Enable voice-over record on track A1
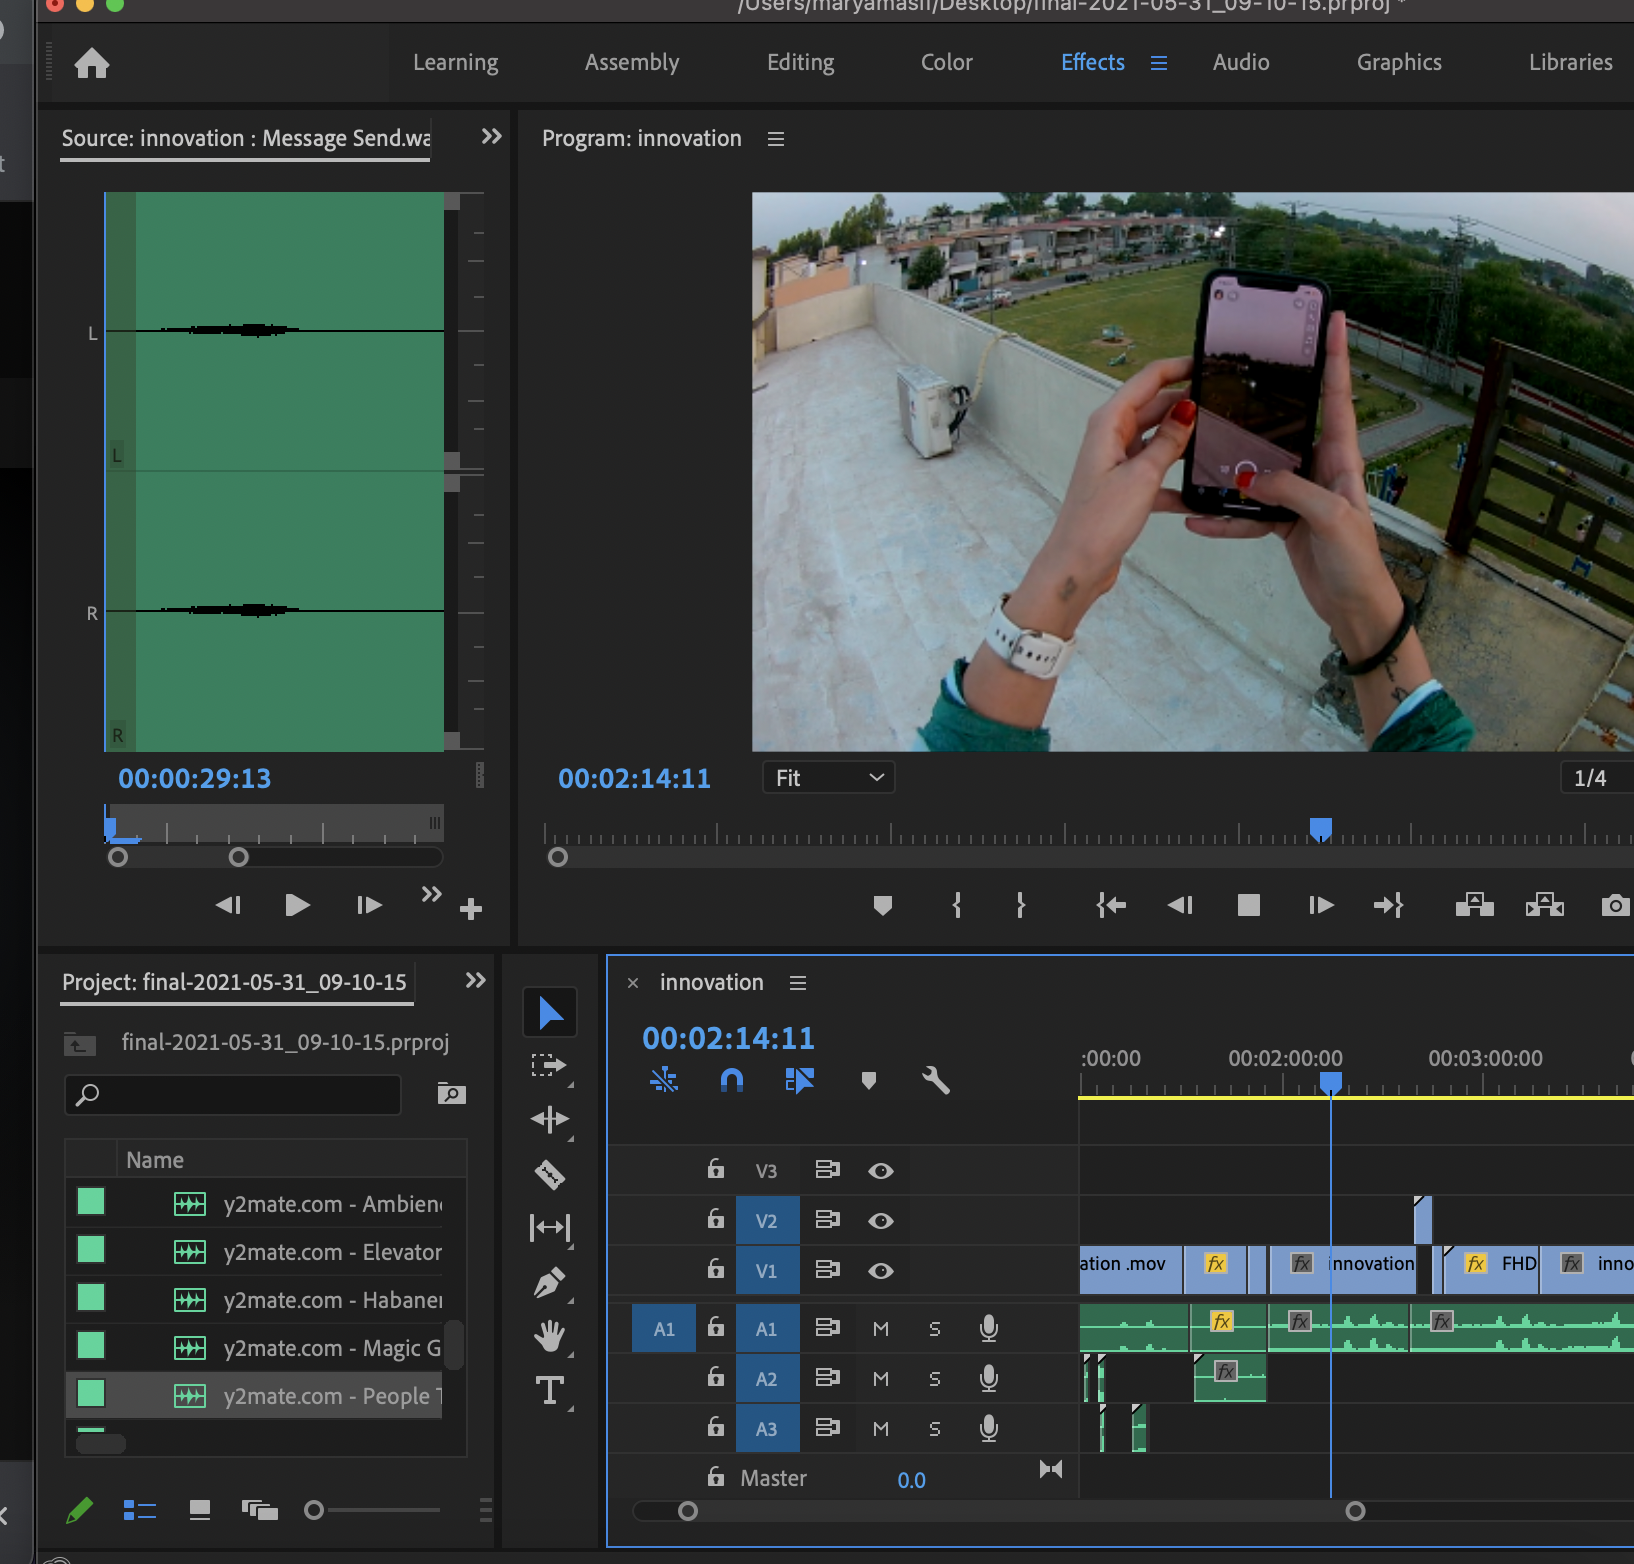This screenshot has width=1634, height=1564. pyautogui.click(x=988, y=1328)
